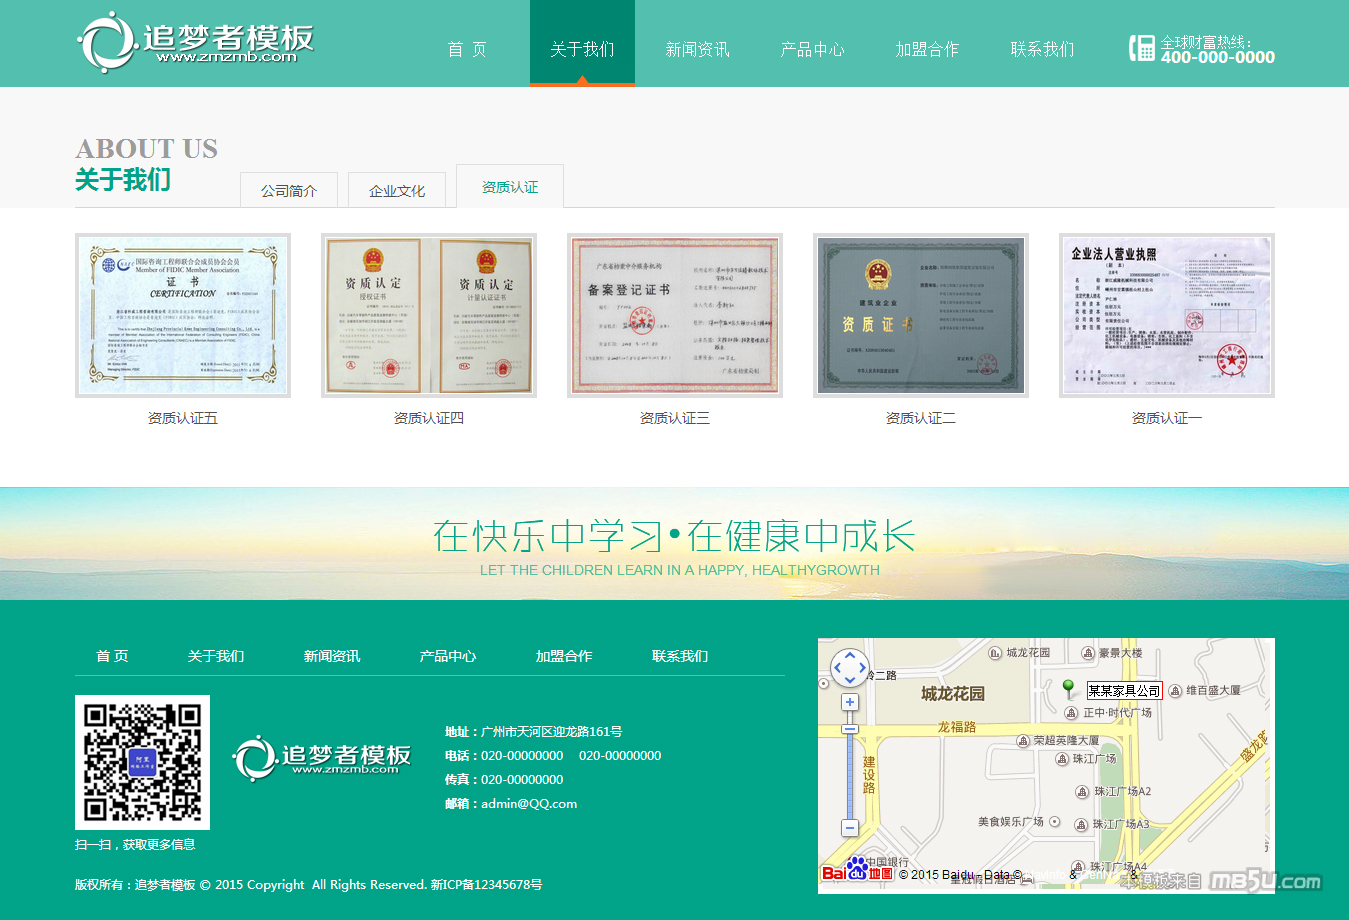Image resolution: width=1349 pixels, height=920 pixels.
Task: Open the 资质认证五 certificate thumbnail
Action: pyautogui.click(x=183, y=315)
